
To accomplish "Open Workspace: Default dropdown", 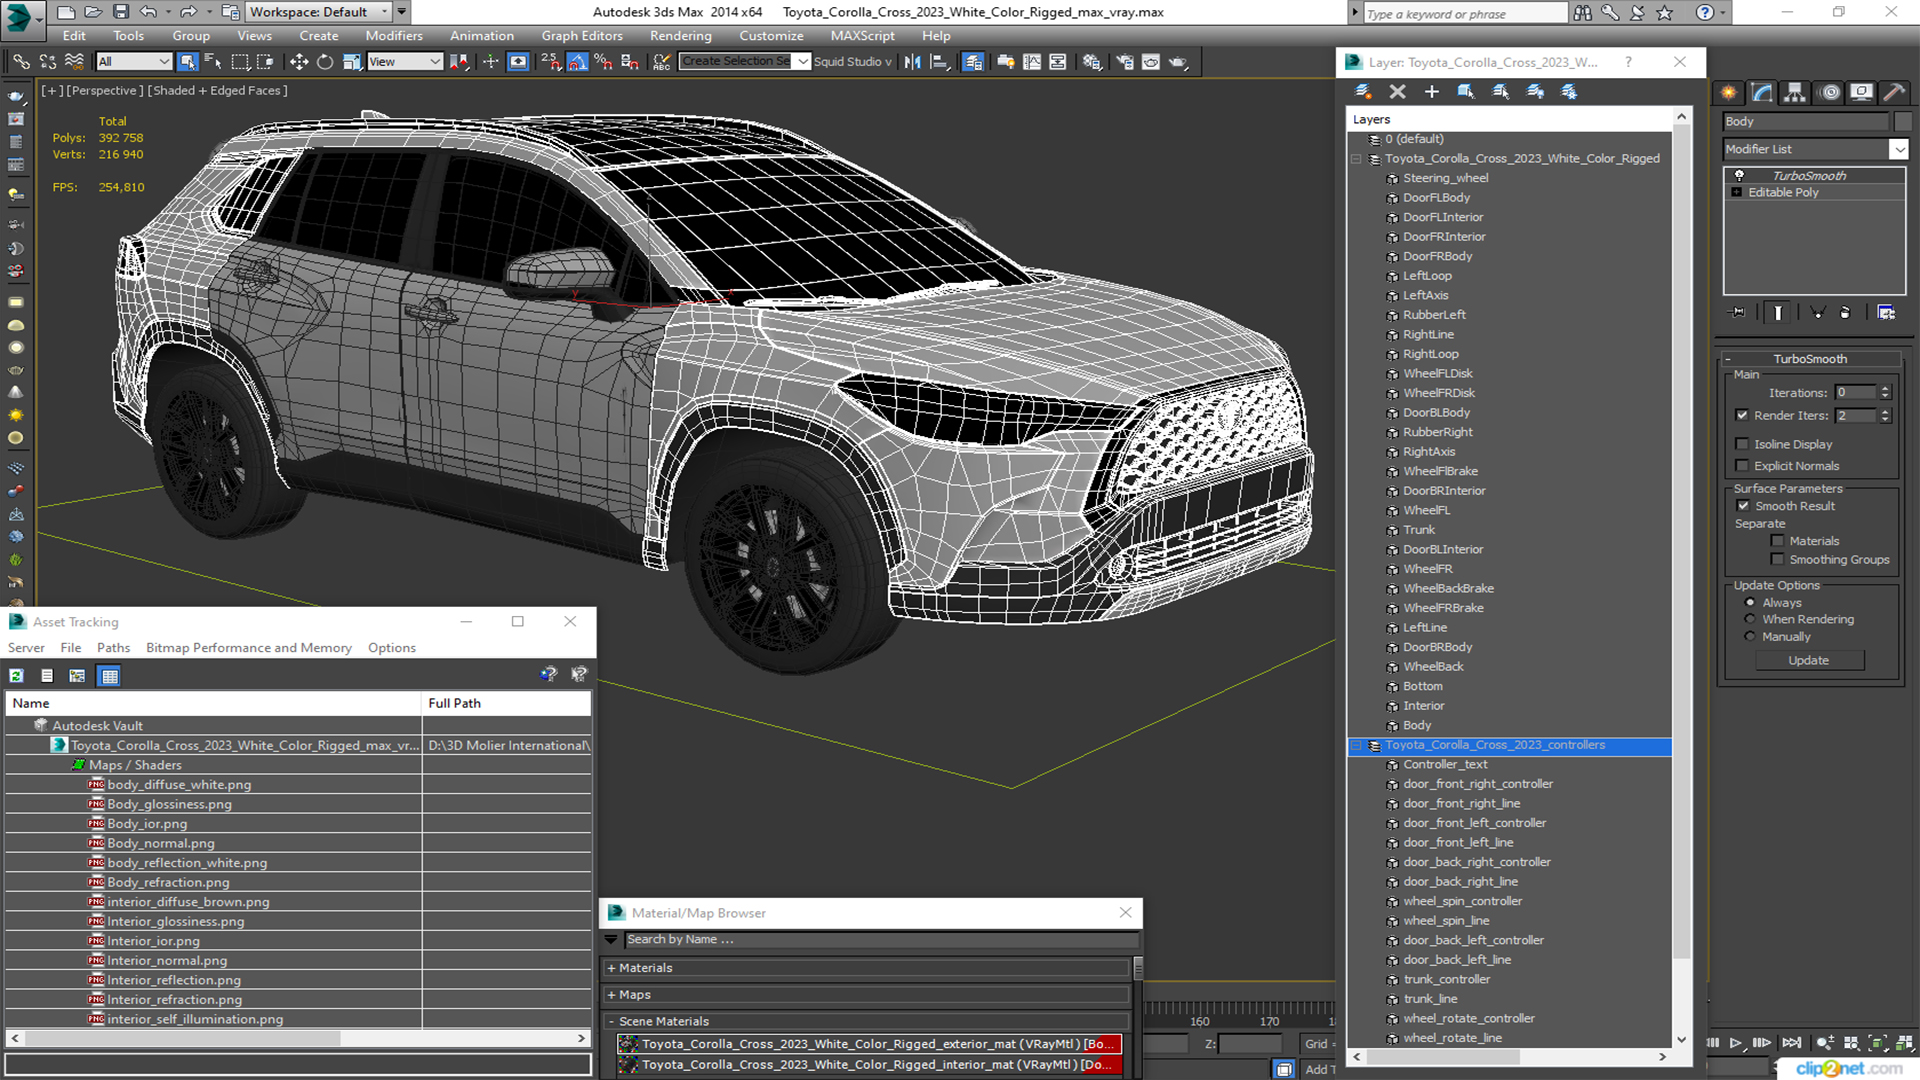I will pyautogui.click(x=318, y=12).
